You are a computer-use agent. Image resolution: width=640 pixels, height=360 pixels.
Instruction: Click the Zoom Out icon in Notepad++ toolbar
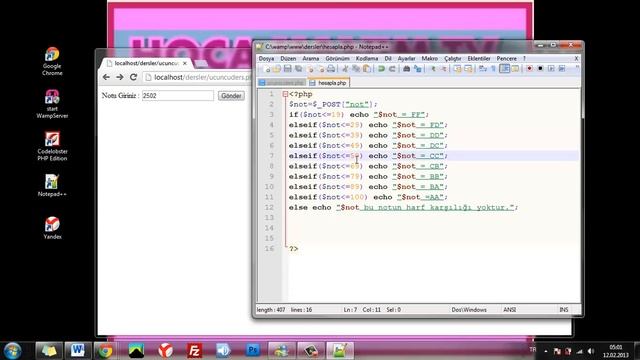(x=444, y=69)
